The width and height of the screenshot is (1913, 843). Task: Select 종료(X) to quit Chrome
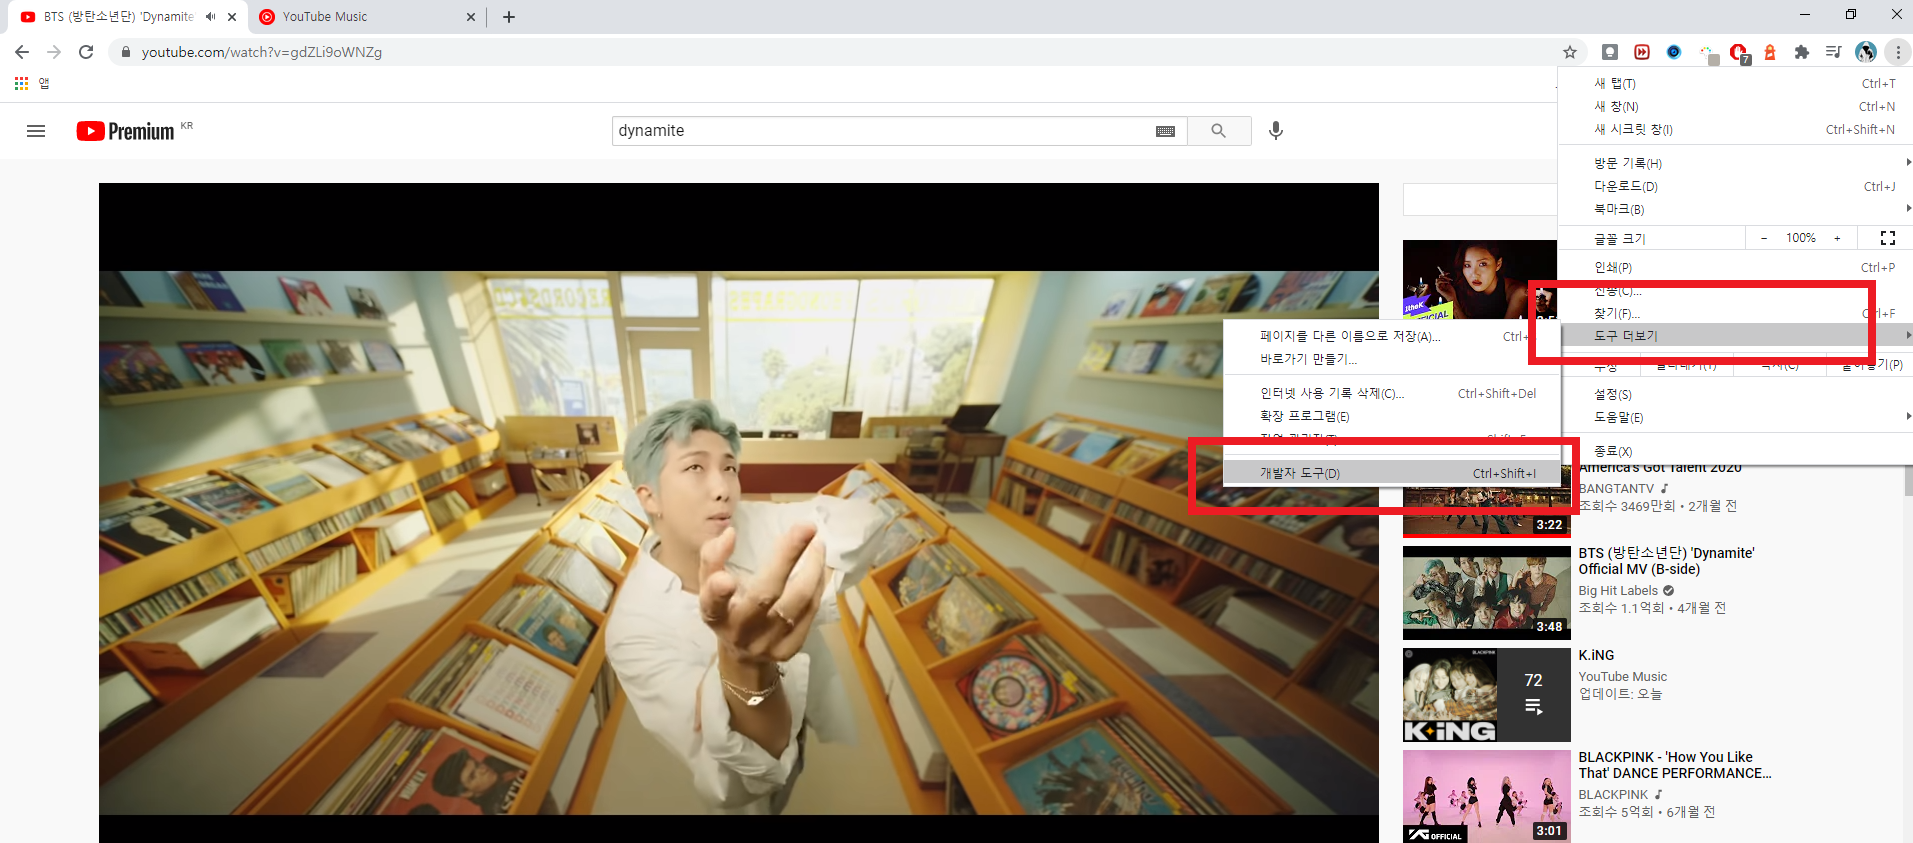point(1735,451)
